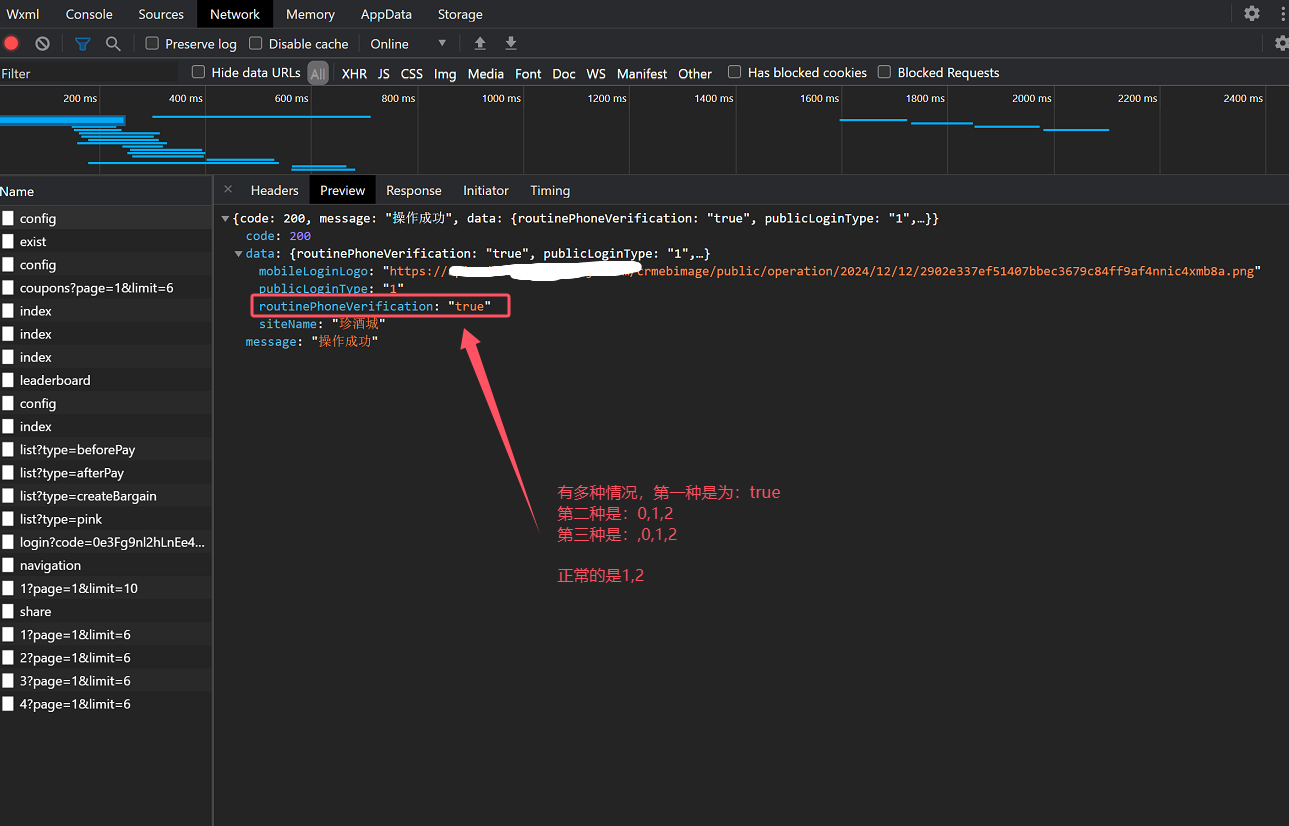
Task: Click the routinePhoneVerification property line
Action: 374,306
